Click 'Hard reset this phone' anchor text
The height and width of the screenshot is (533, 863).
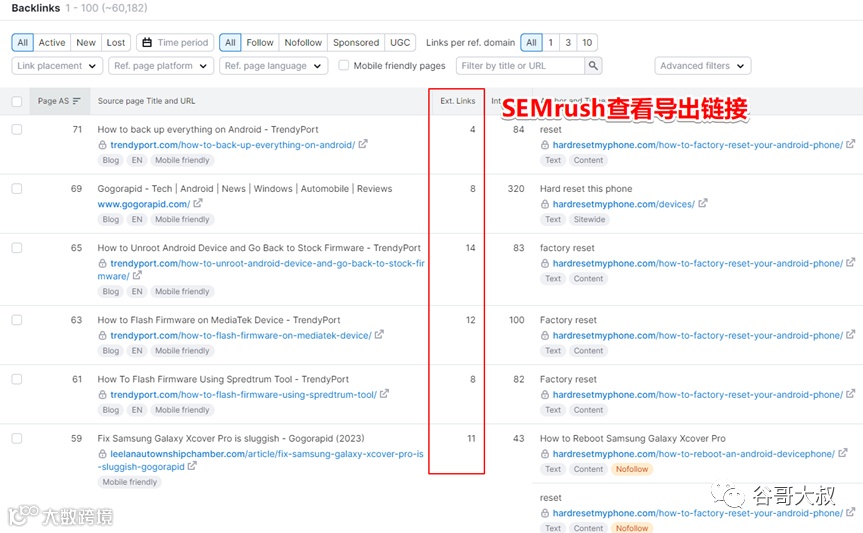tap(586, 188)
